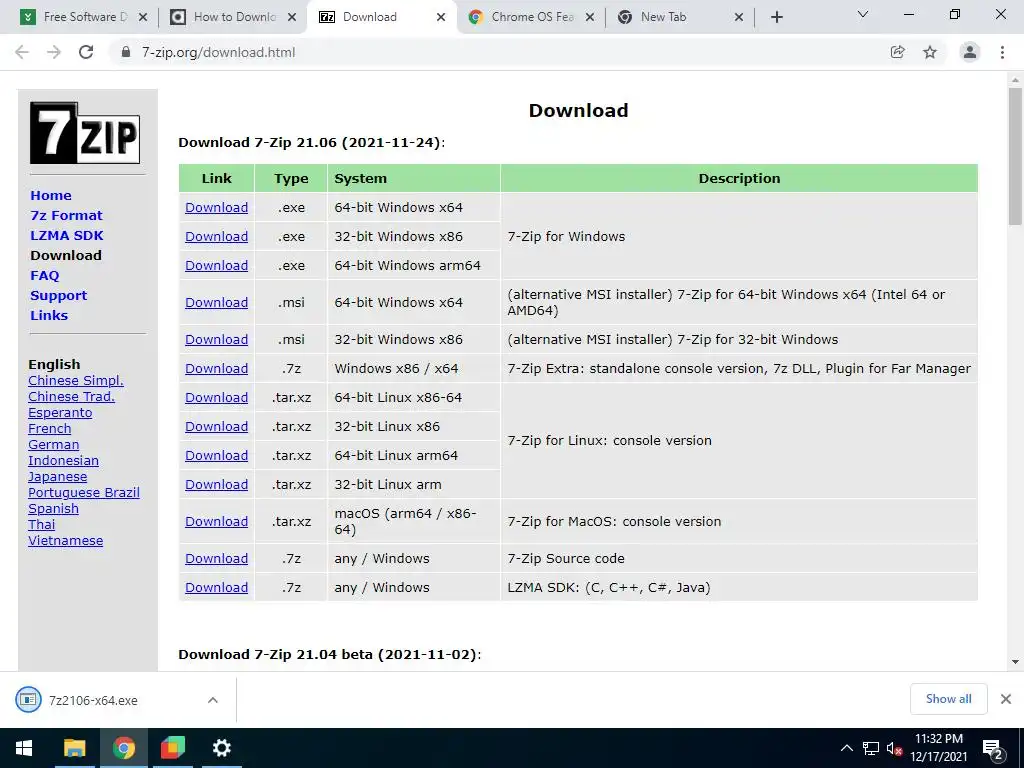The image size is (1024, 768).
Task: Download 7-Zip Source code .7z
Action: pos(216,558)
